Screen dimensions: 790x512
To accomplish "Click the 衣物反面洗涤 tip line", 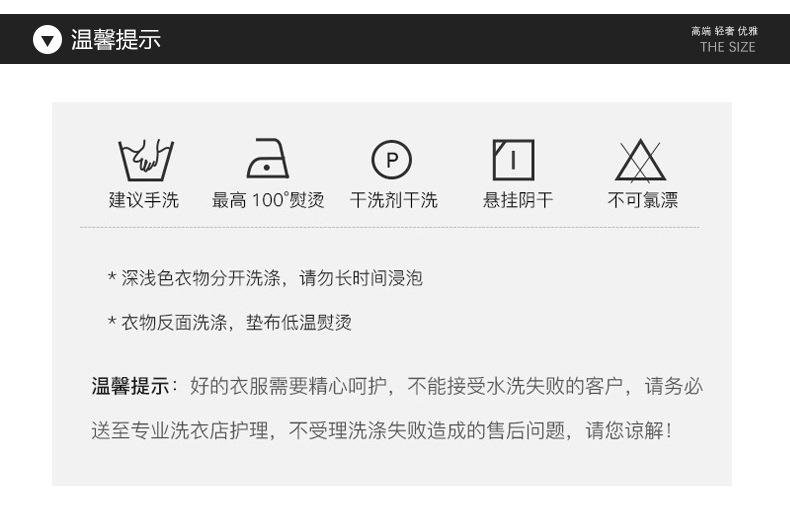I will (x=229, y=323).
